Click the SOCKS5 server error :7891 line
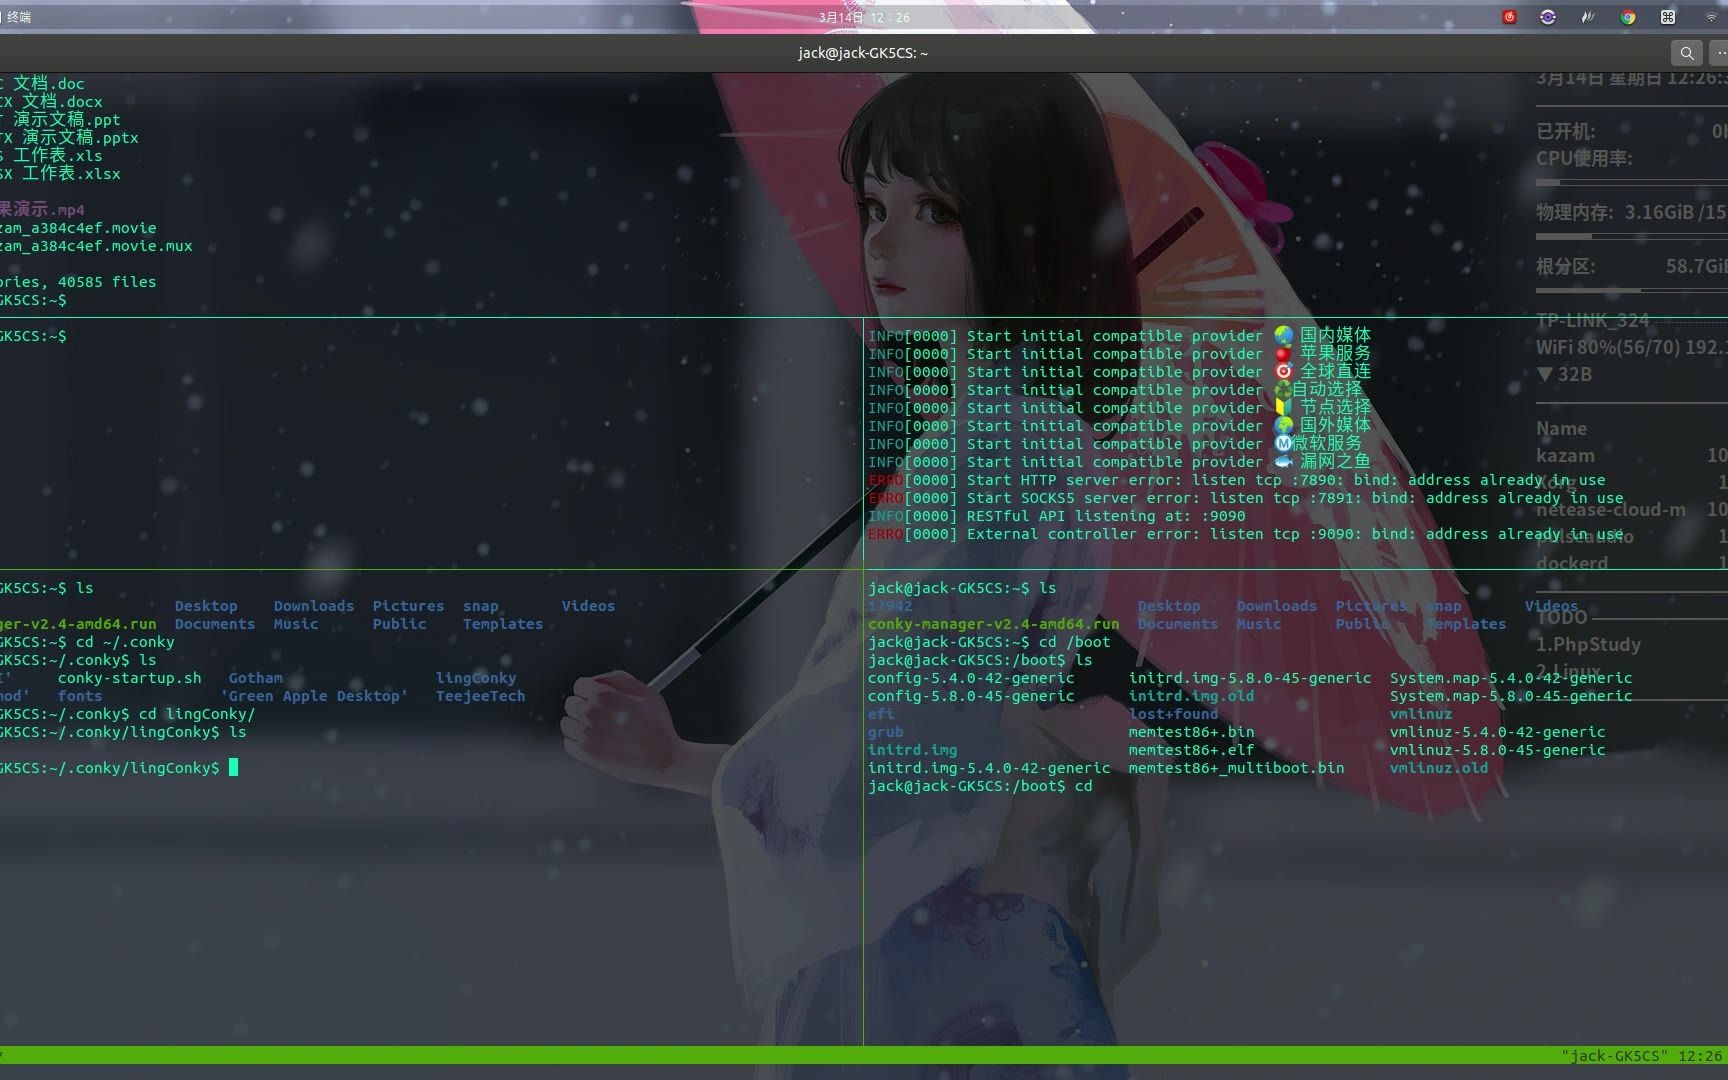This screenshot has width=1728, height=1080. pos(1245,498)
